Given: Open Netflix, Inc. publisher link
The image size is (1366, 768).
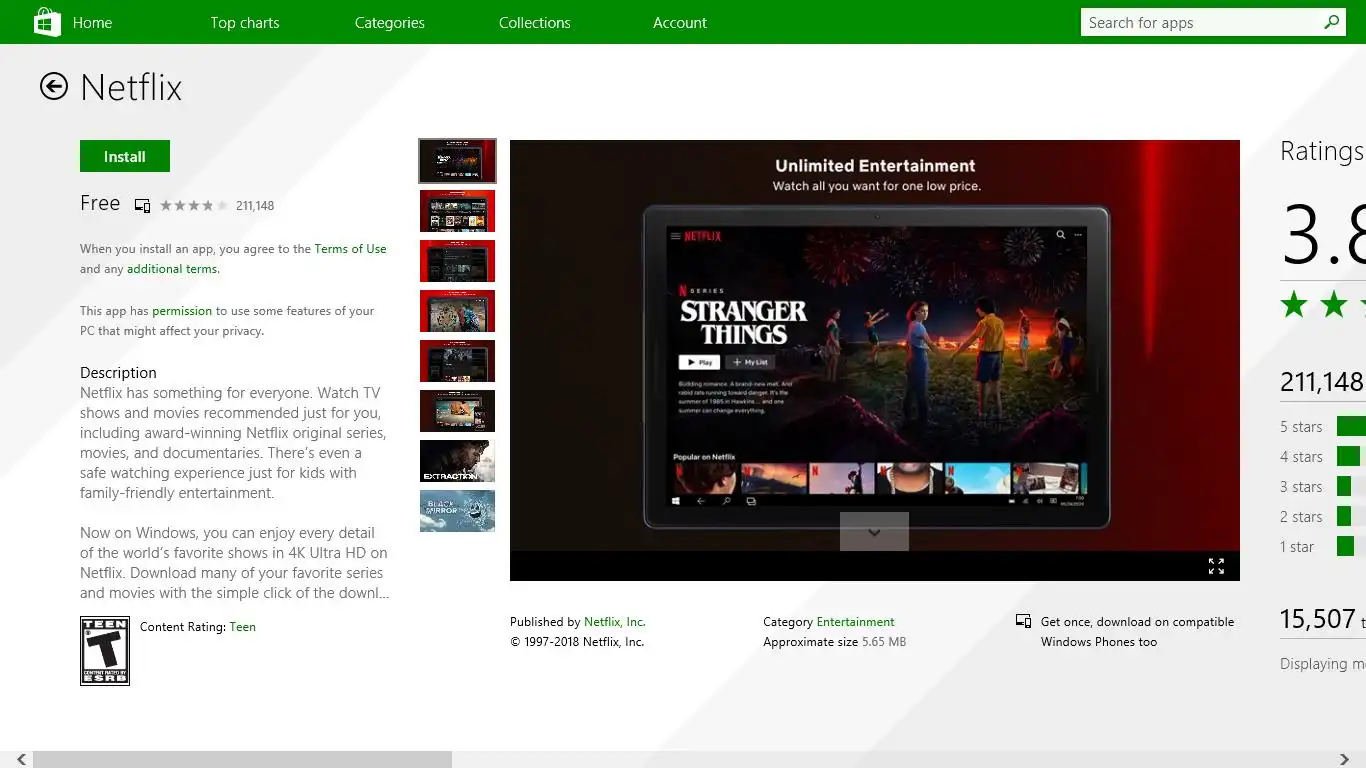Looking at the screenshot, I should (615, 622).
